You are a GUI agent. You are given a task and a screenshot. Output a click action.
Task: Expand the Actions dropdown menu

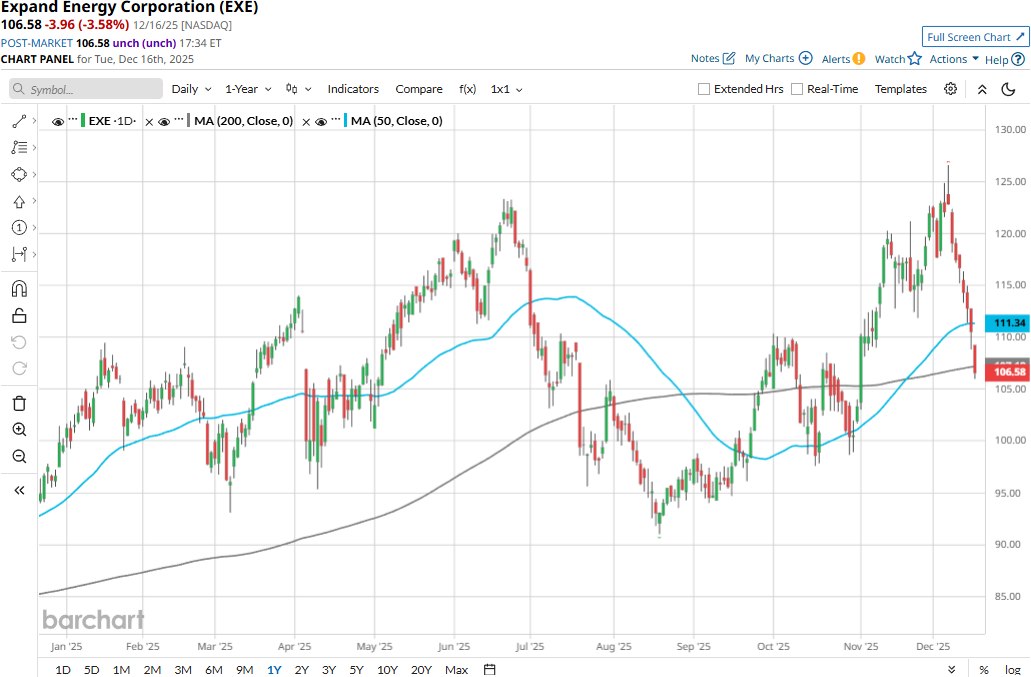tap(954, 59)
